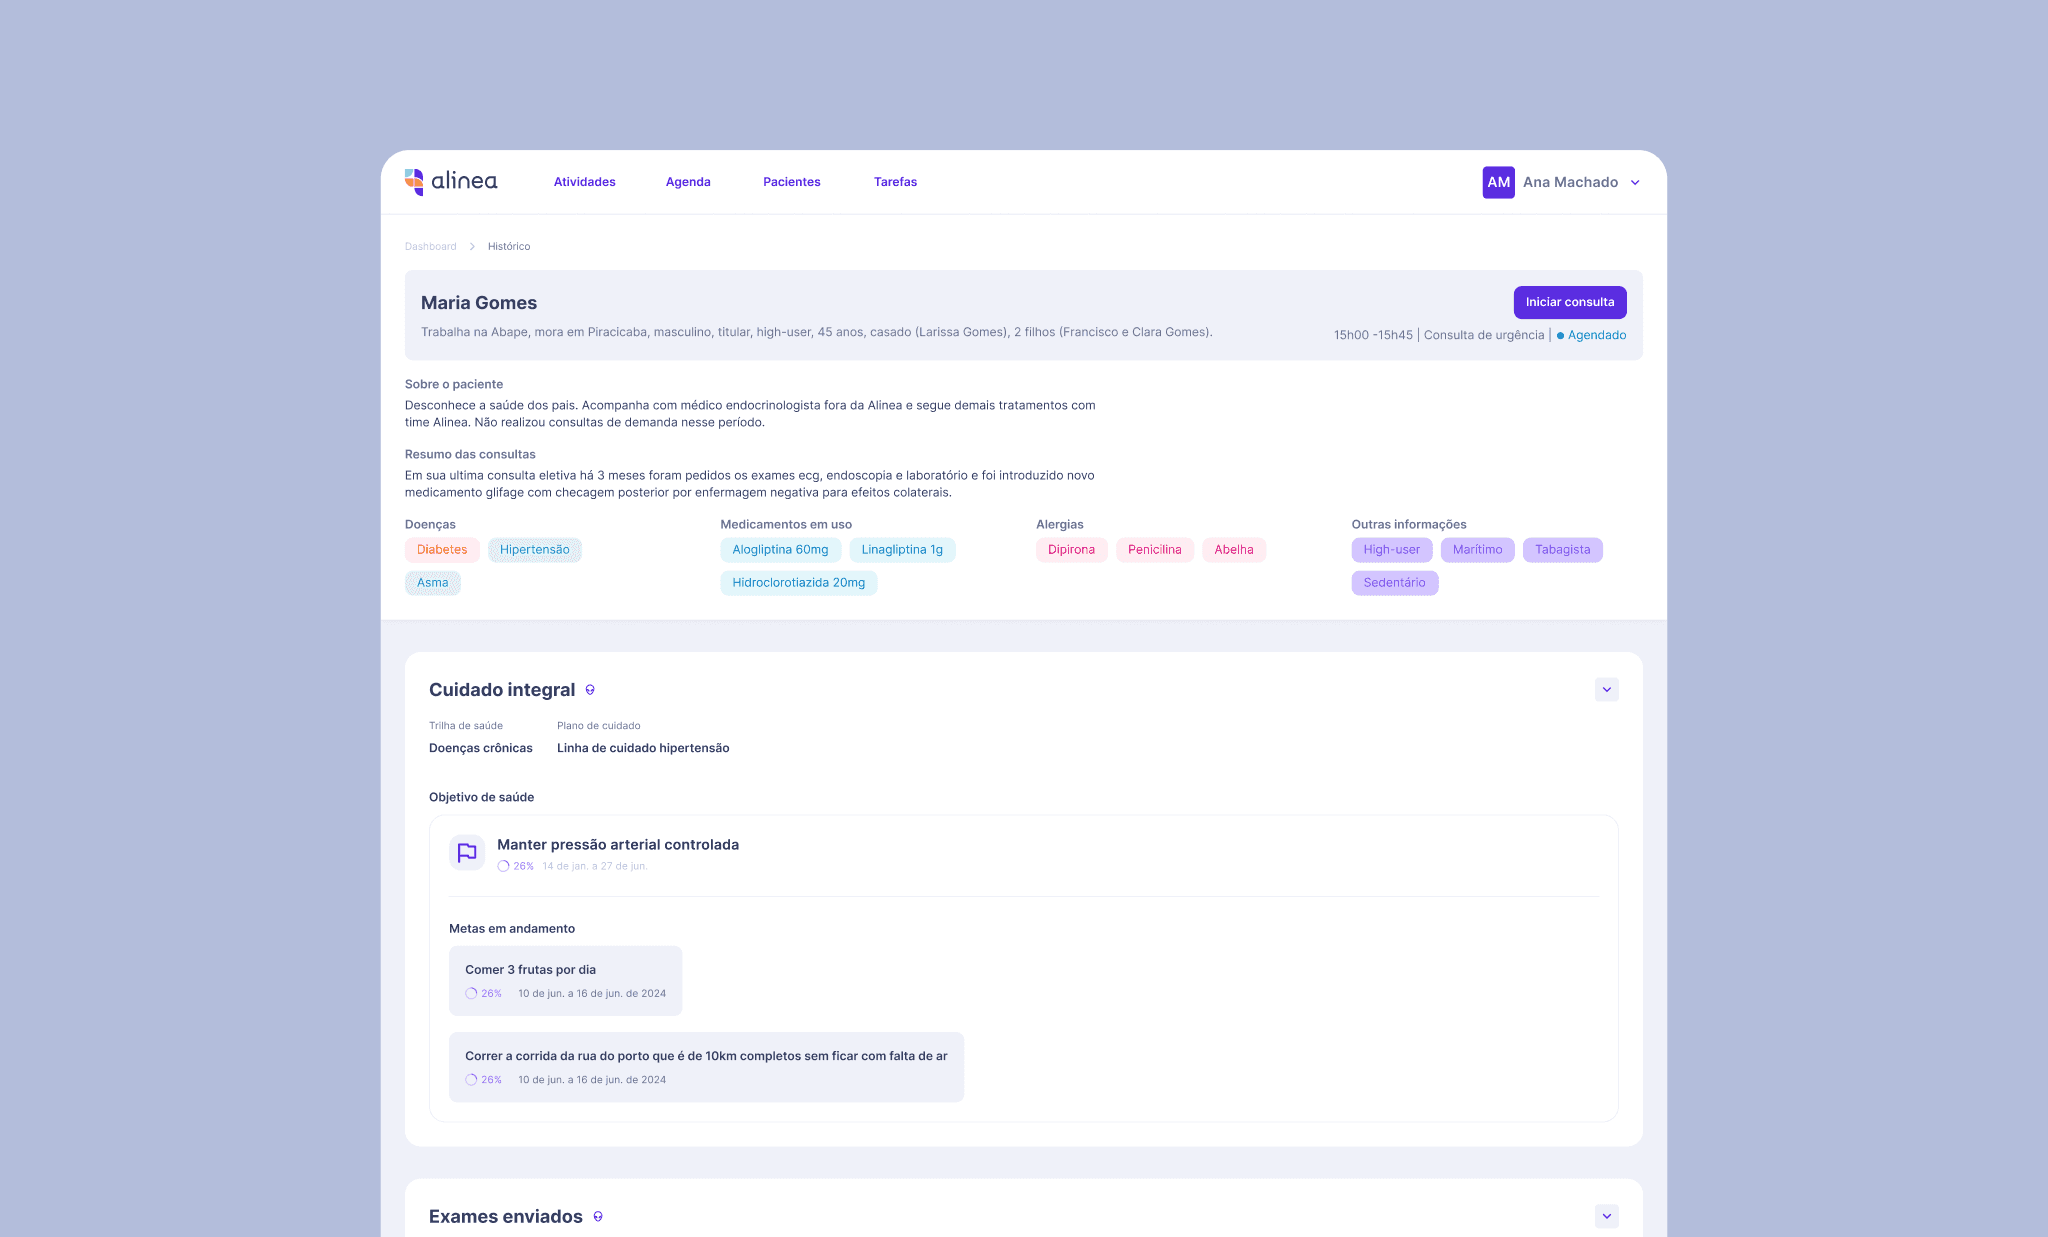Click the icon beside Cuidado integral title
Screen dimensions: 2048x1237
point(590,690)
